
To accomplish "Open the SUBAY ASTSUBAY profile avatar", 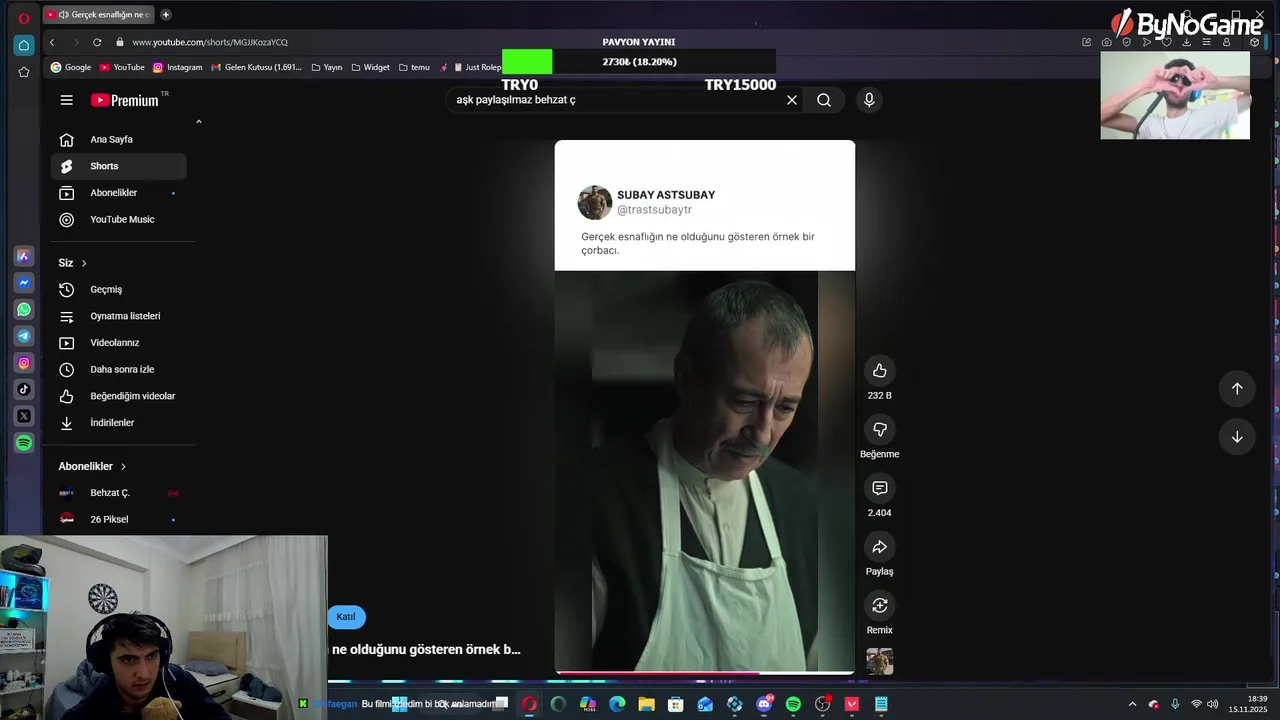I will [595, 202].
